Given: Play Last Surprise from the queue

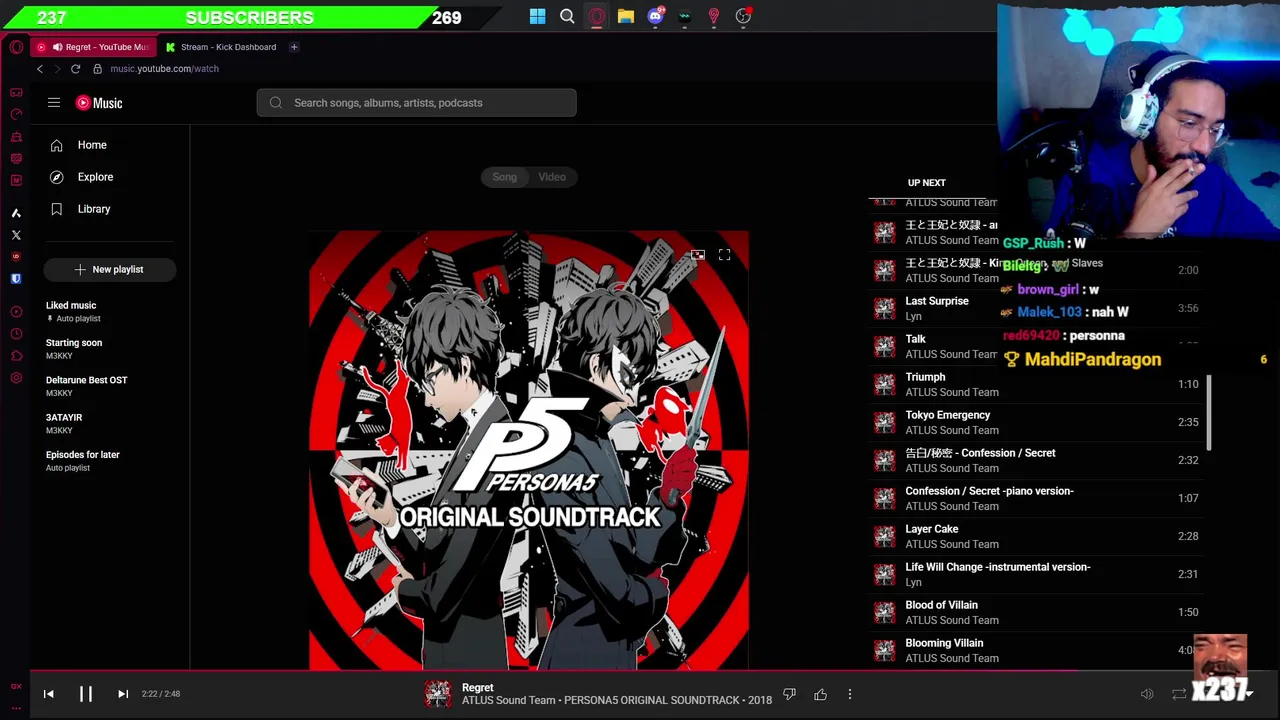Looking at the screenshot, I should [x=1035, y=308].
